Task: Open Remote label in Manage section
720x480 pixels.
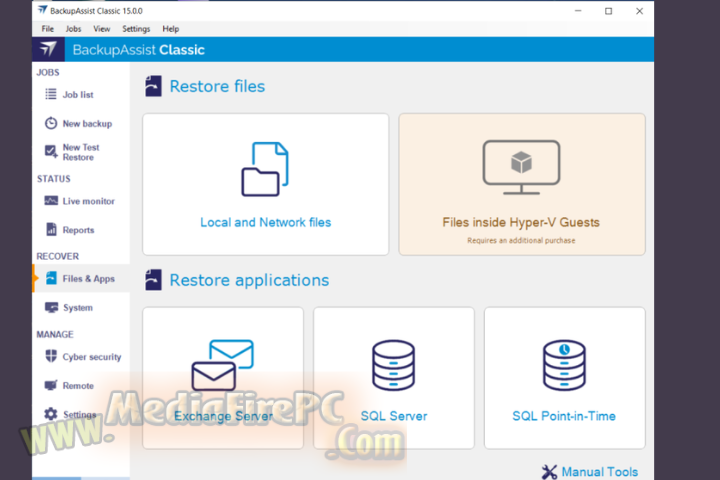Action: (x=78, y=386)
